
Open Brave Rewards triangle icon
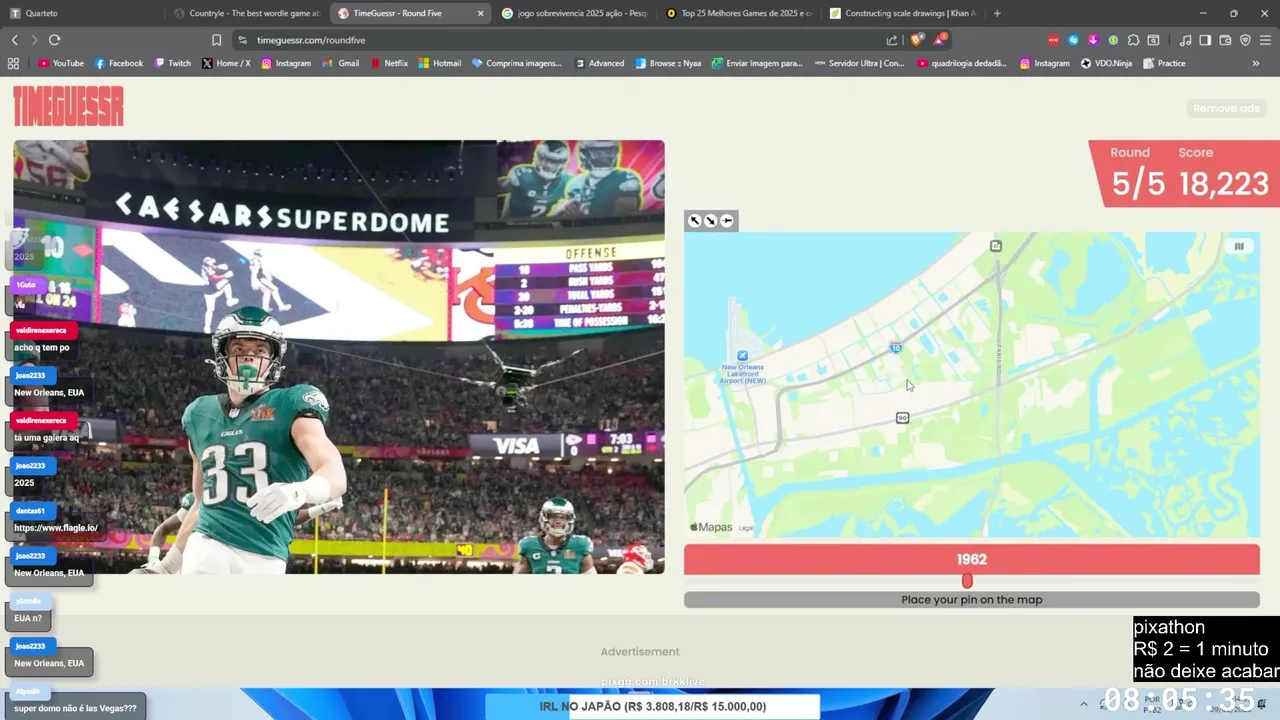(939, 40)
